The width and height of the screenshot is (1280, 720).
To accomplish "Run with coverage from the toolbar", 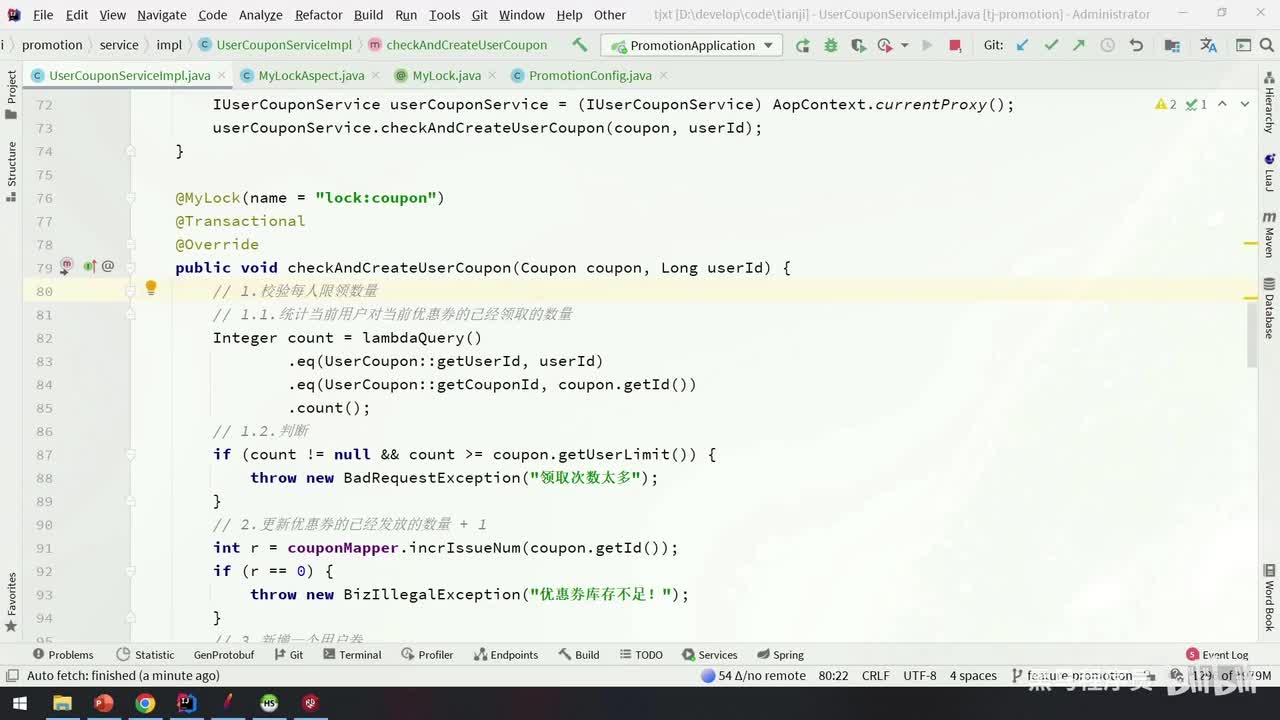I will pyautogui.click(x=858, y=45).
